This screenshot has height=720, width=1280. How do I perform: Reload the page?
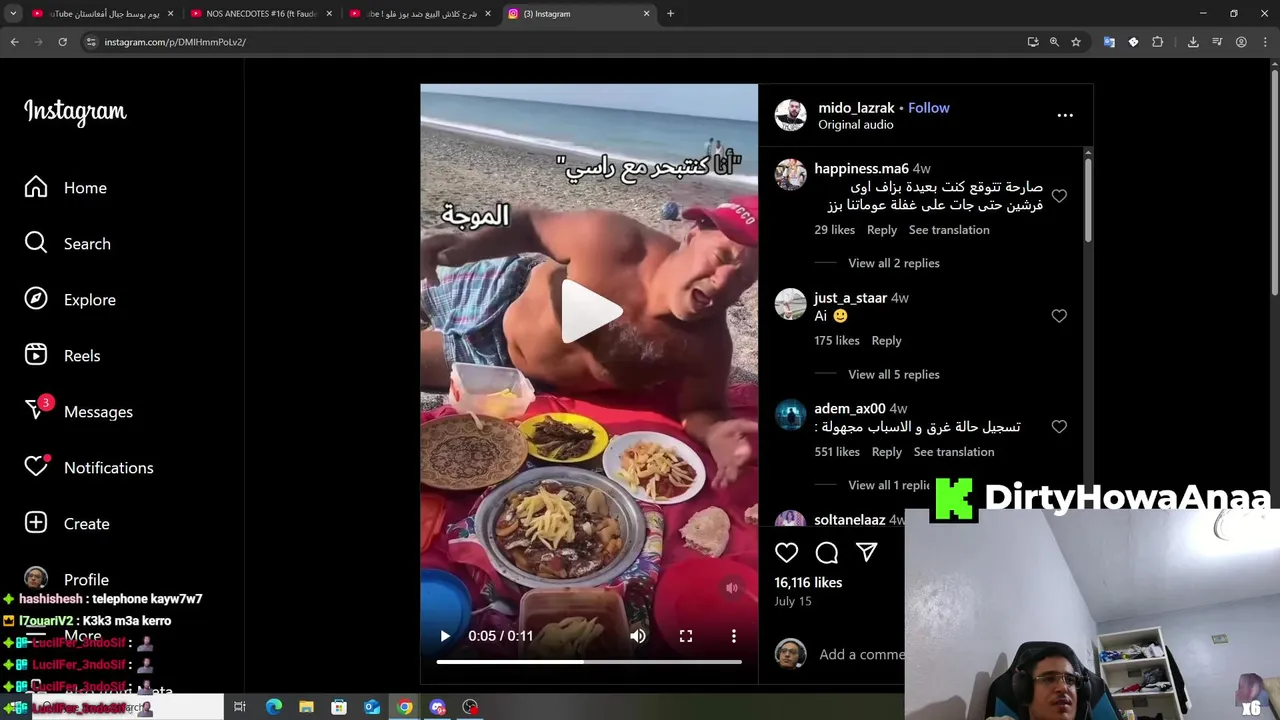62,42
